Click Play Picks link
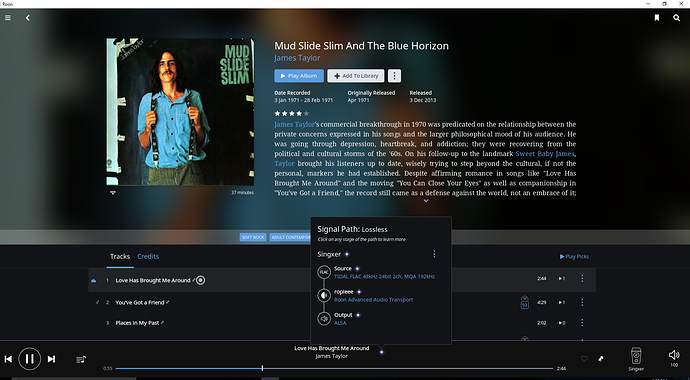690x380 pixels. (574, 256)
